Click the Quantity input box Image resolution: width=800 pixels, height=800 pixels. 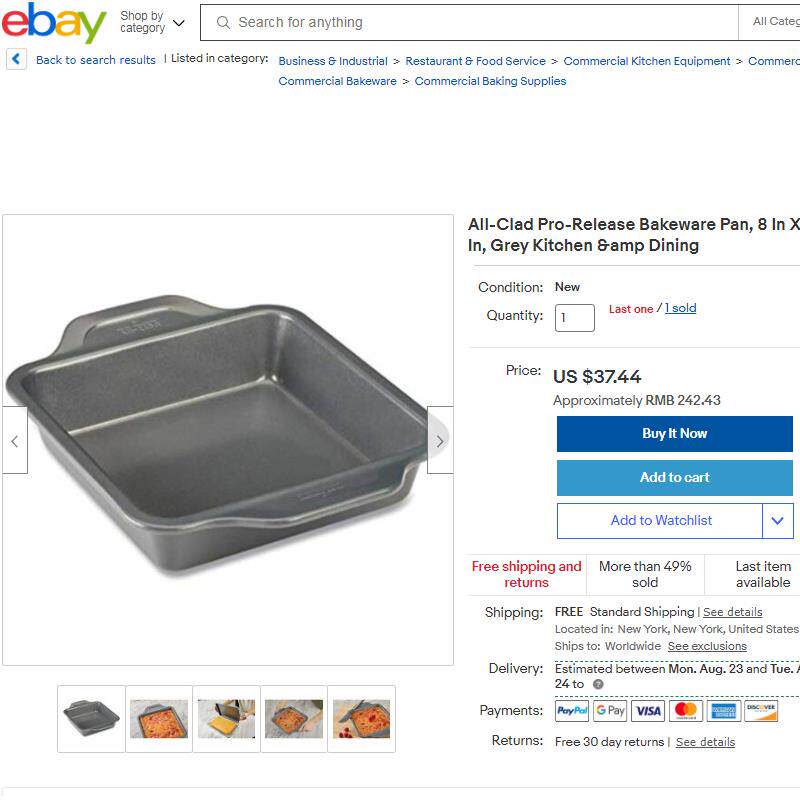[x=575, y=318]
